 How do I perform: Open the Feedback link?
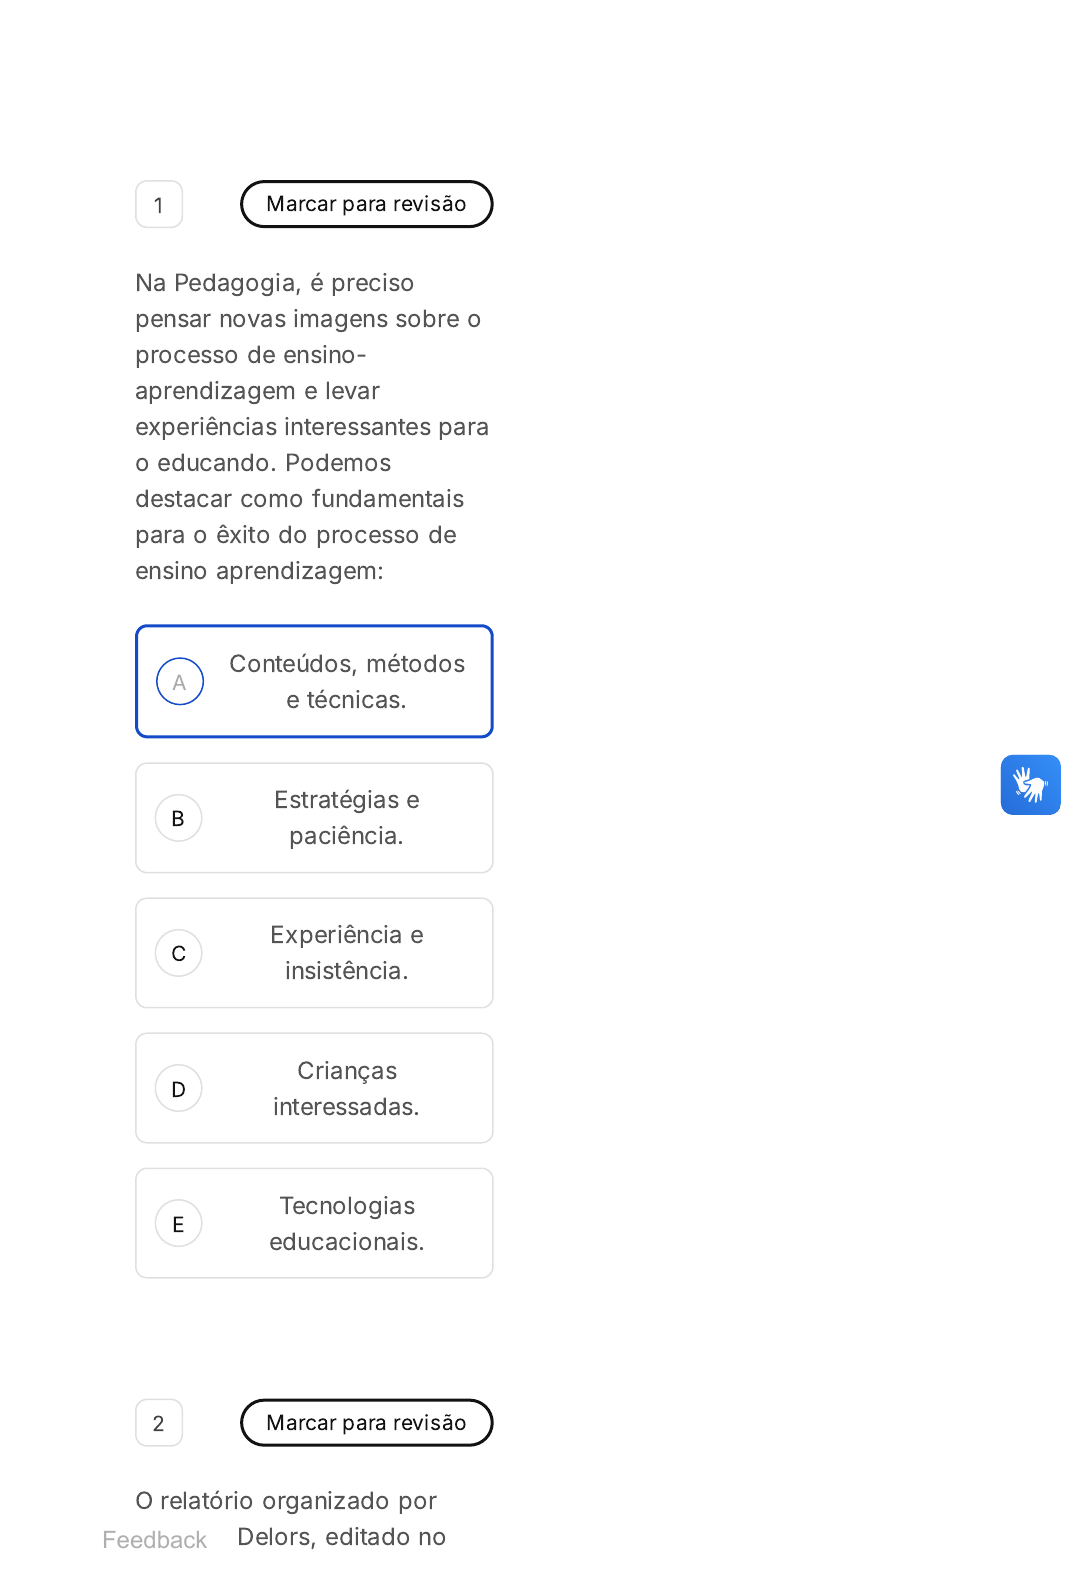click(x=155, y=1540)
